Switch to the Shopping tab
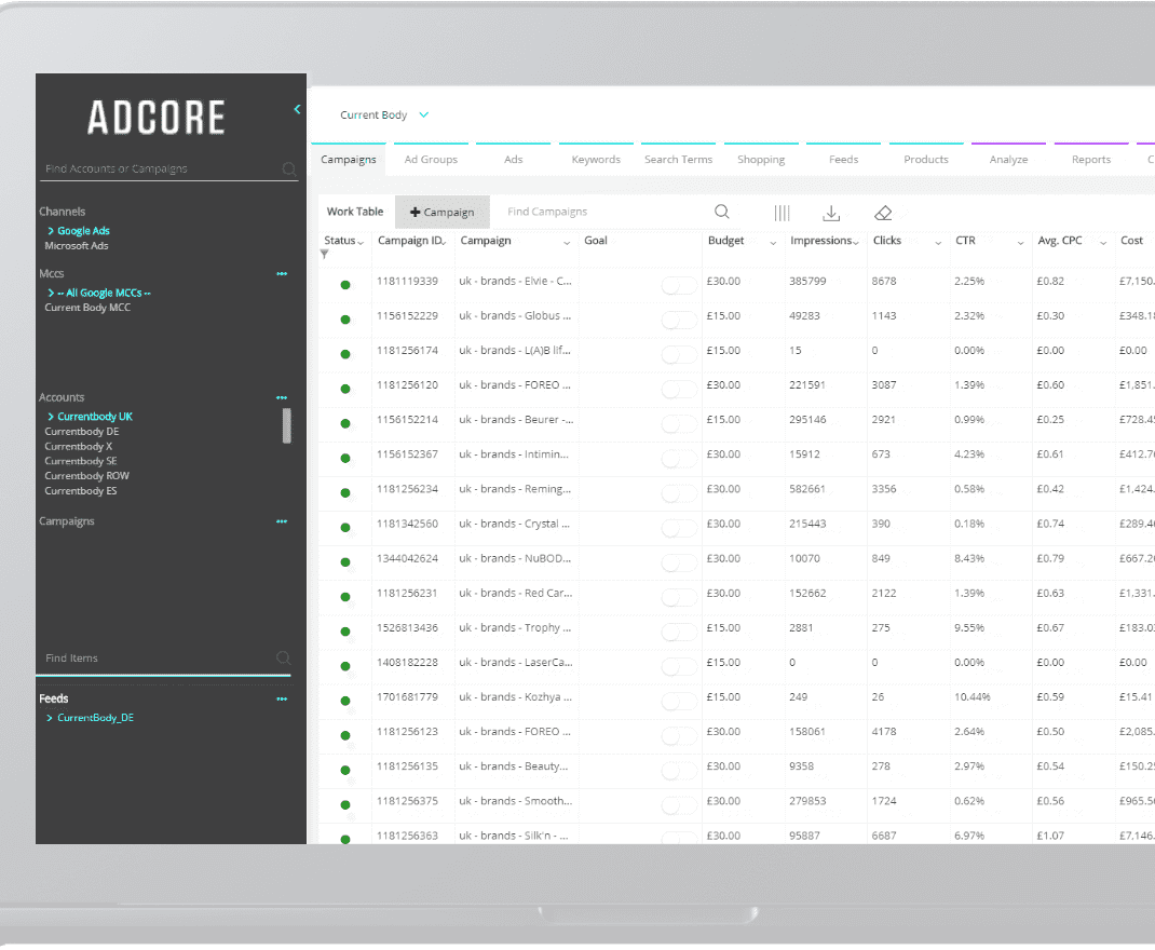Viewport: 1155px width, 950px height. pos(761,159)
